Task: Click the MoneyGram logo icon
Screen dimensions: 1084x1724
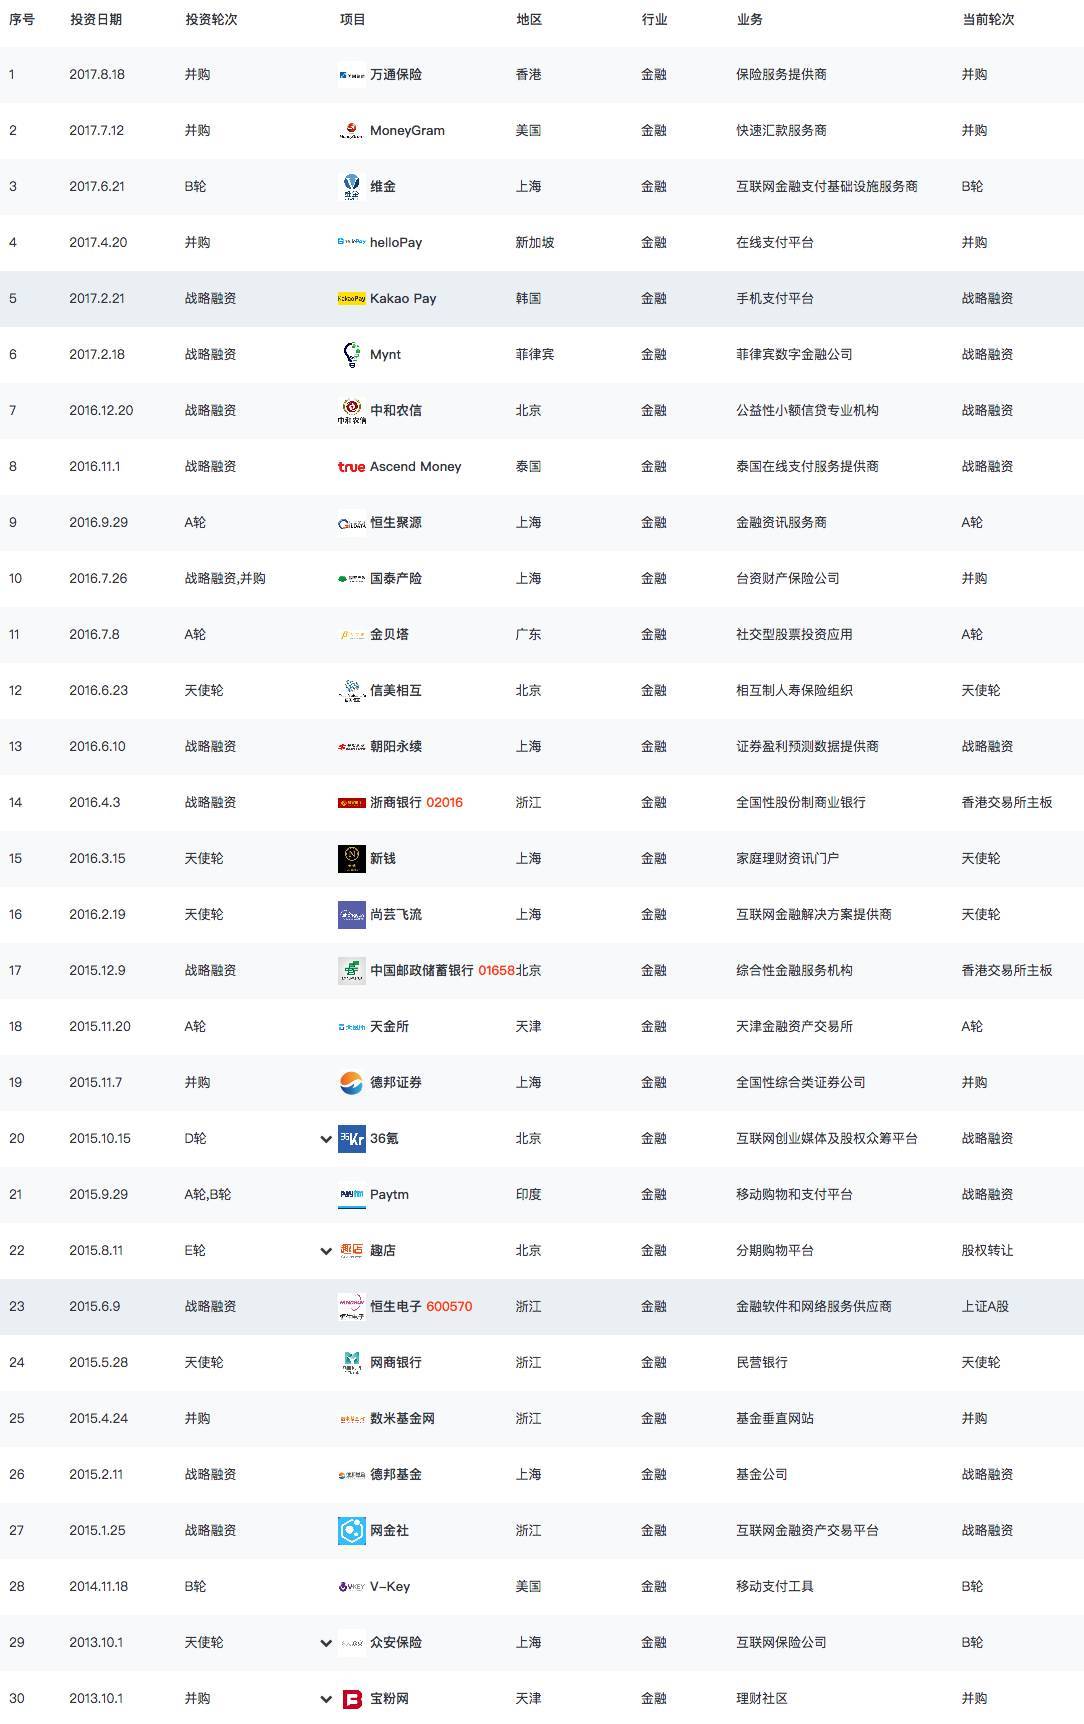Action: pyautogui.click(x=351, y=131)
